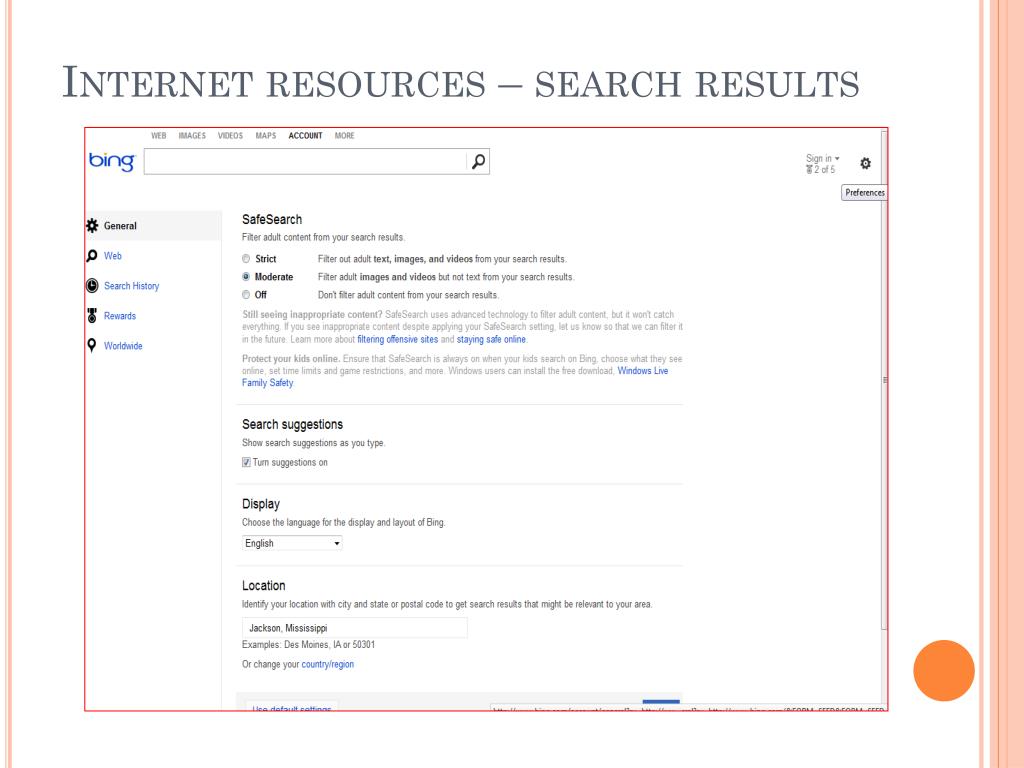Select the Strict SafeSearch radio button
This screenshot has height=768, width=1024.
pyautogui.click(x=246, y=259)
